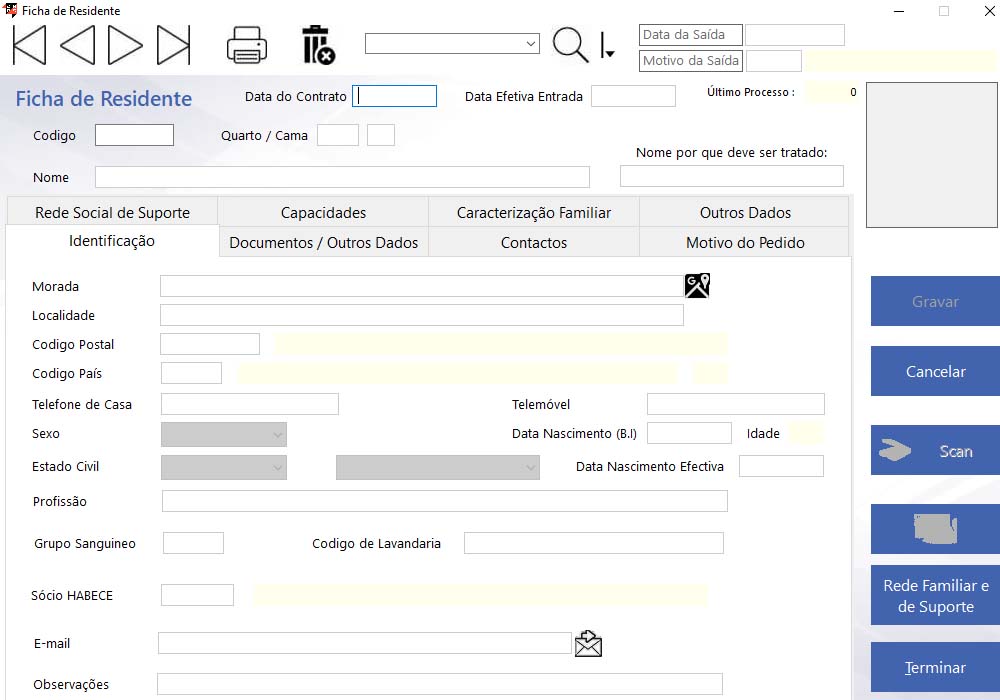Image resolution: width=1000 pixels, height=700 pixels.
Task: Print the resident record
Action: [247, 45]
